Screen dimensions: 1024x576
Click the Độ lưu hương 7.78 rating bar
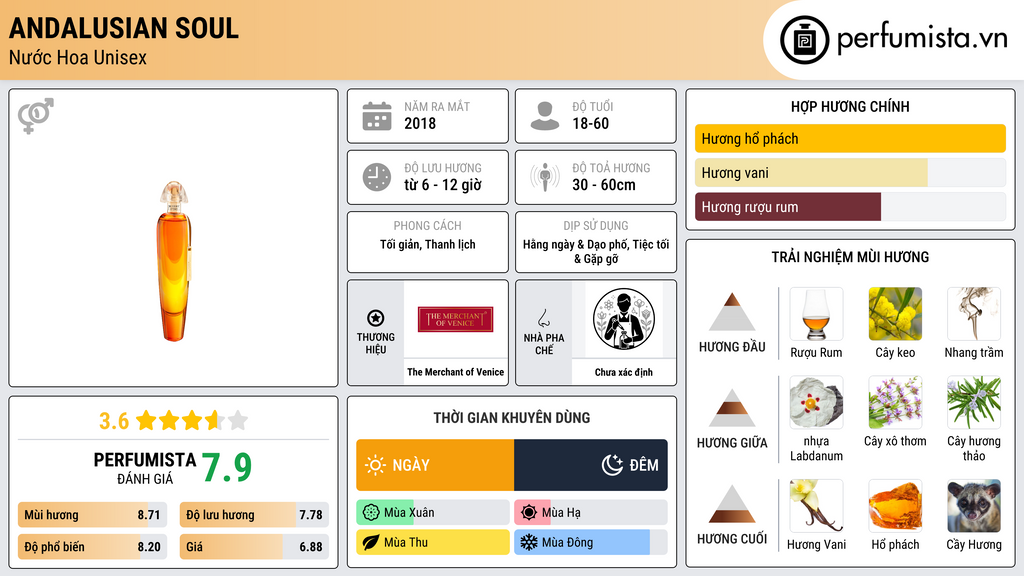point(254,515)
